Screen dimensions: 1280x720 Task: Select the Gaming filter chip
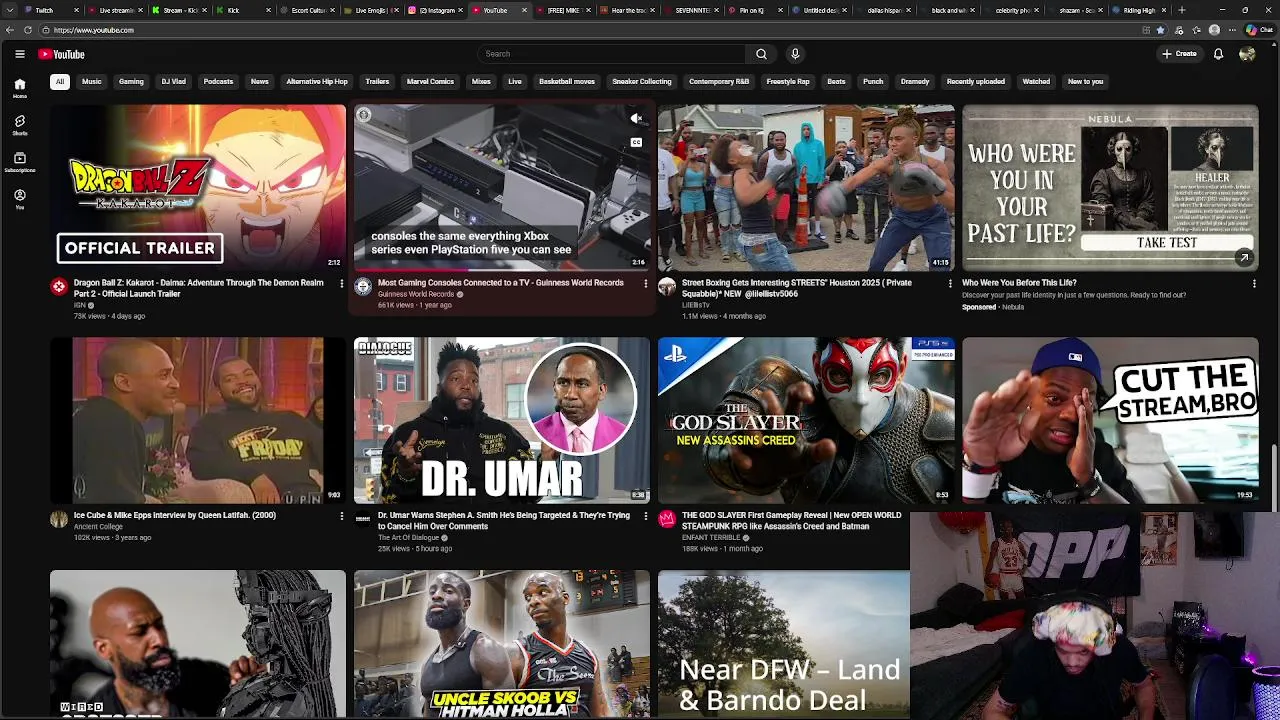tap(131, 82)
